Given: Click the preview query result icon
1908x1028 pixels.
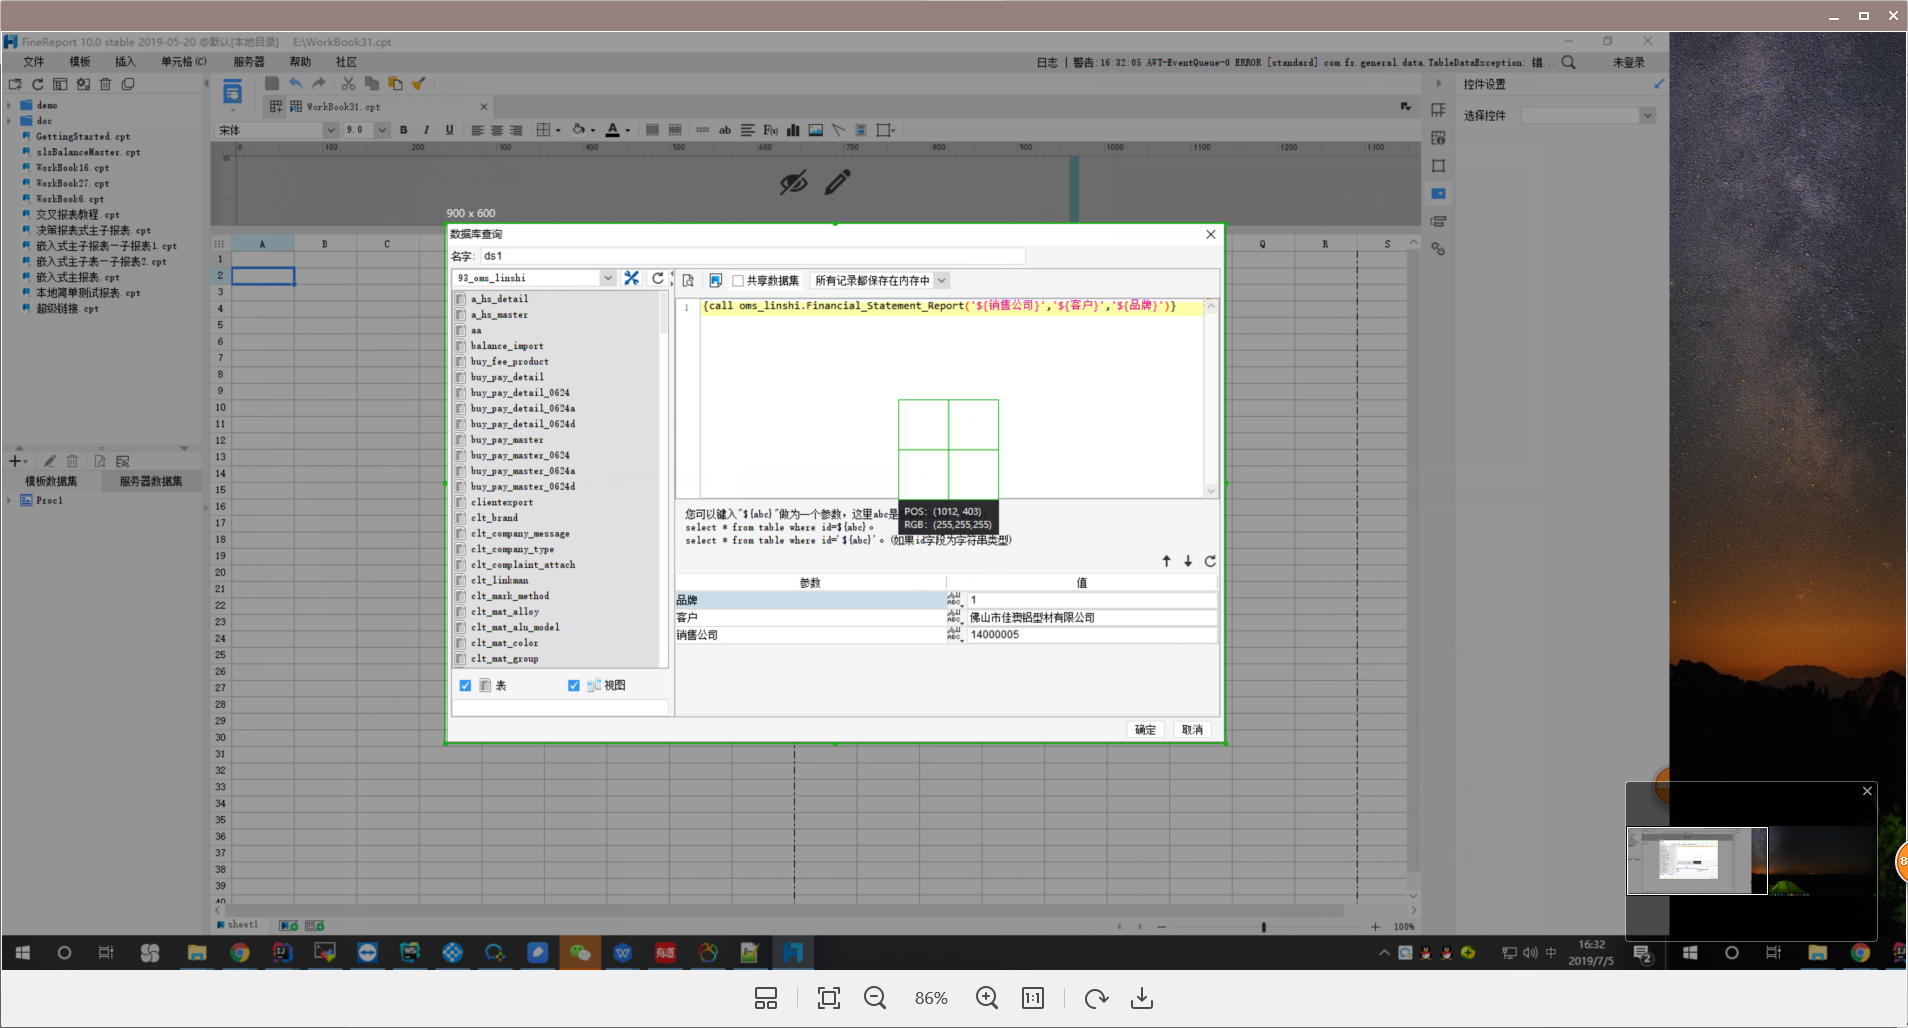Looking at the screenshot, I should click(688, 281).
